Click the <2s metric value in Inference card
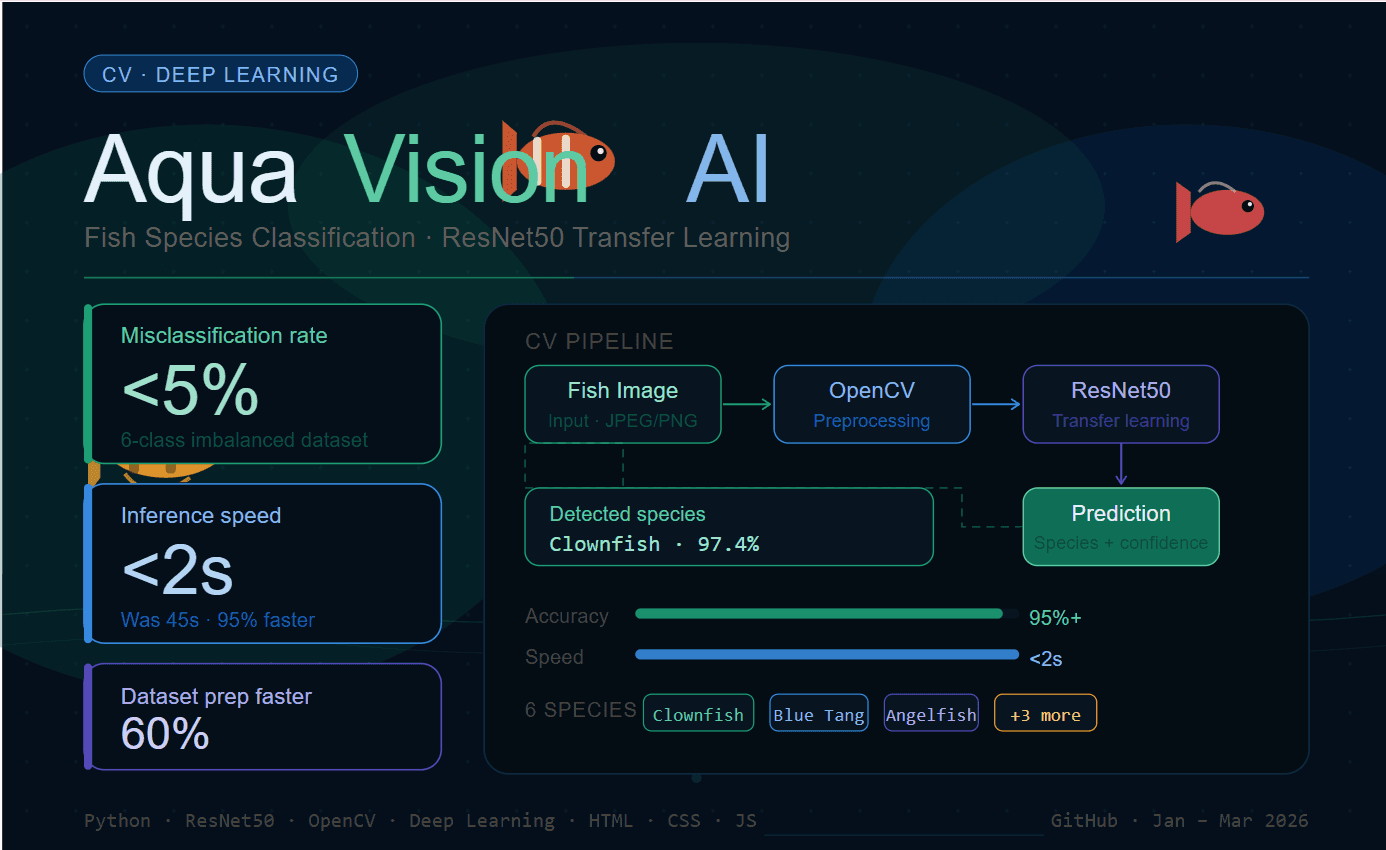Viewport: 1386px width, 850px height. coord(177,571)
